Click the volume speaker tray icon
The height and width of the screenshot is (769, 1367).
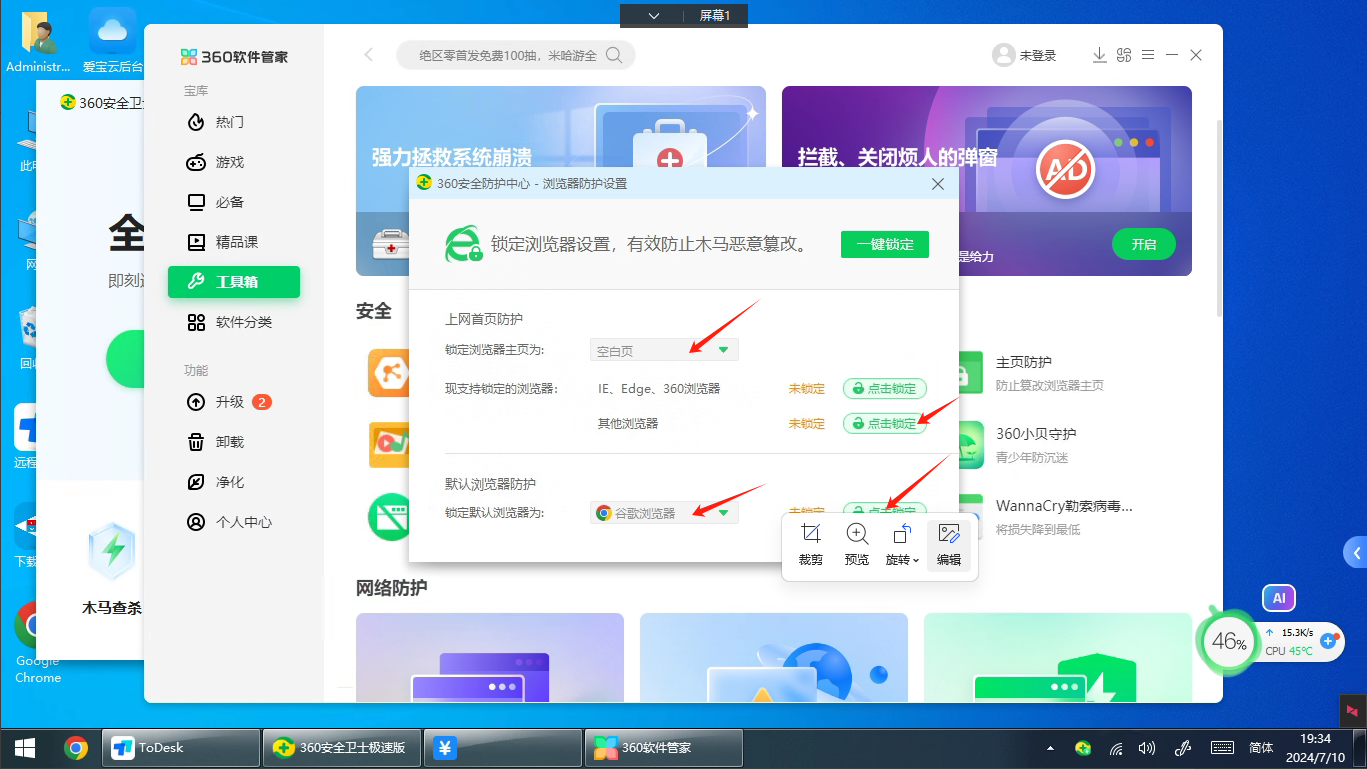click(1147, 748)
